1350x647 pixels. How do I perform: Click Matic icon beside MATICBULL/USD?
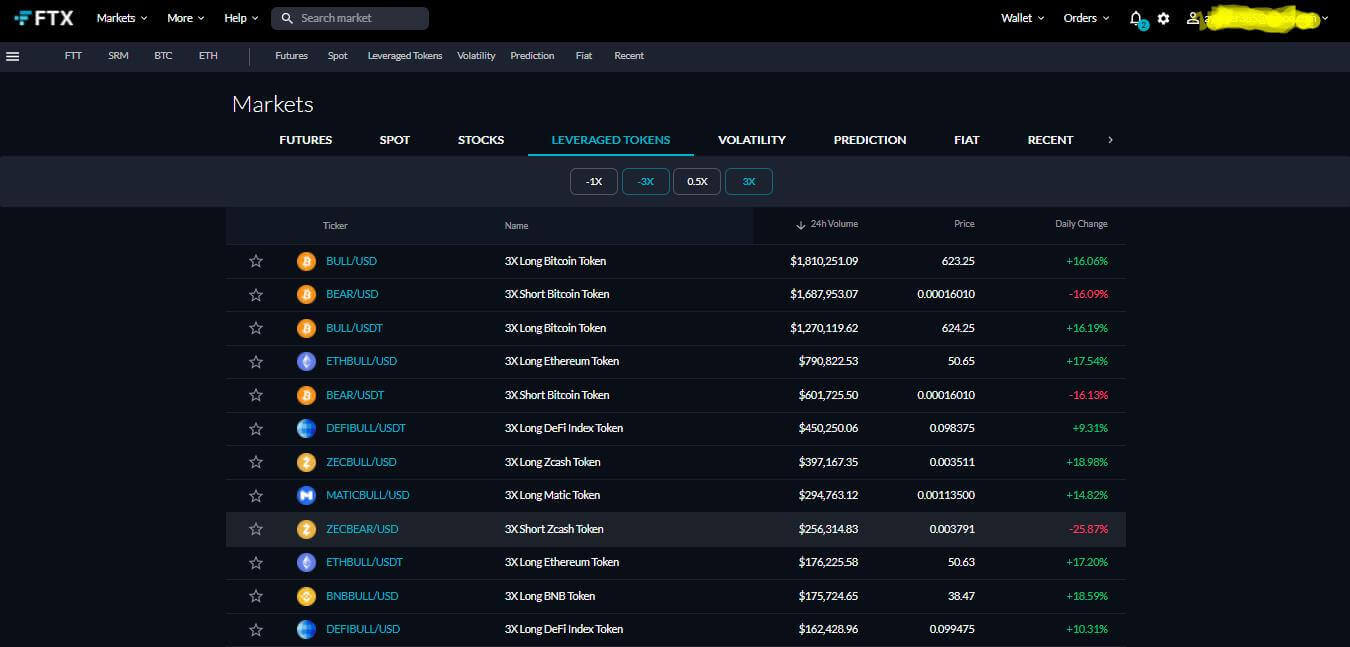tap(306, 495)
